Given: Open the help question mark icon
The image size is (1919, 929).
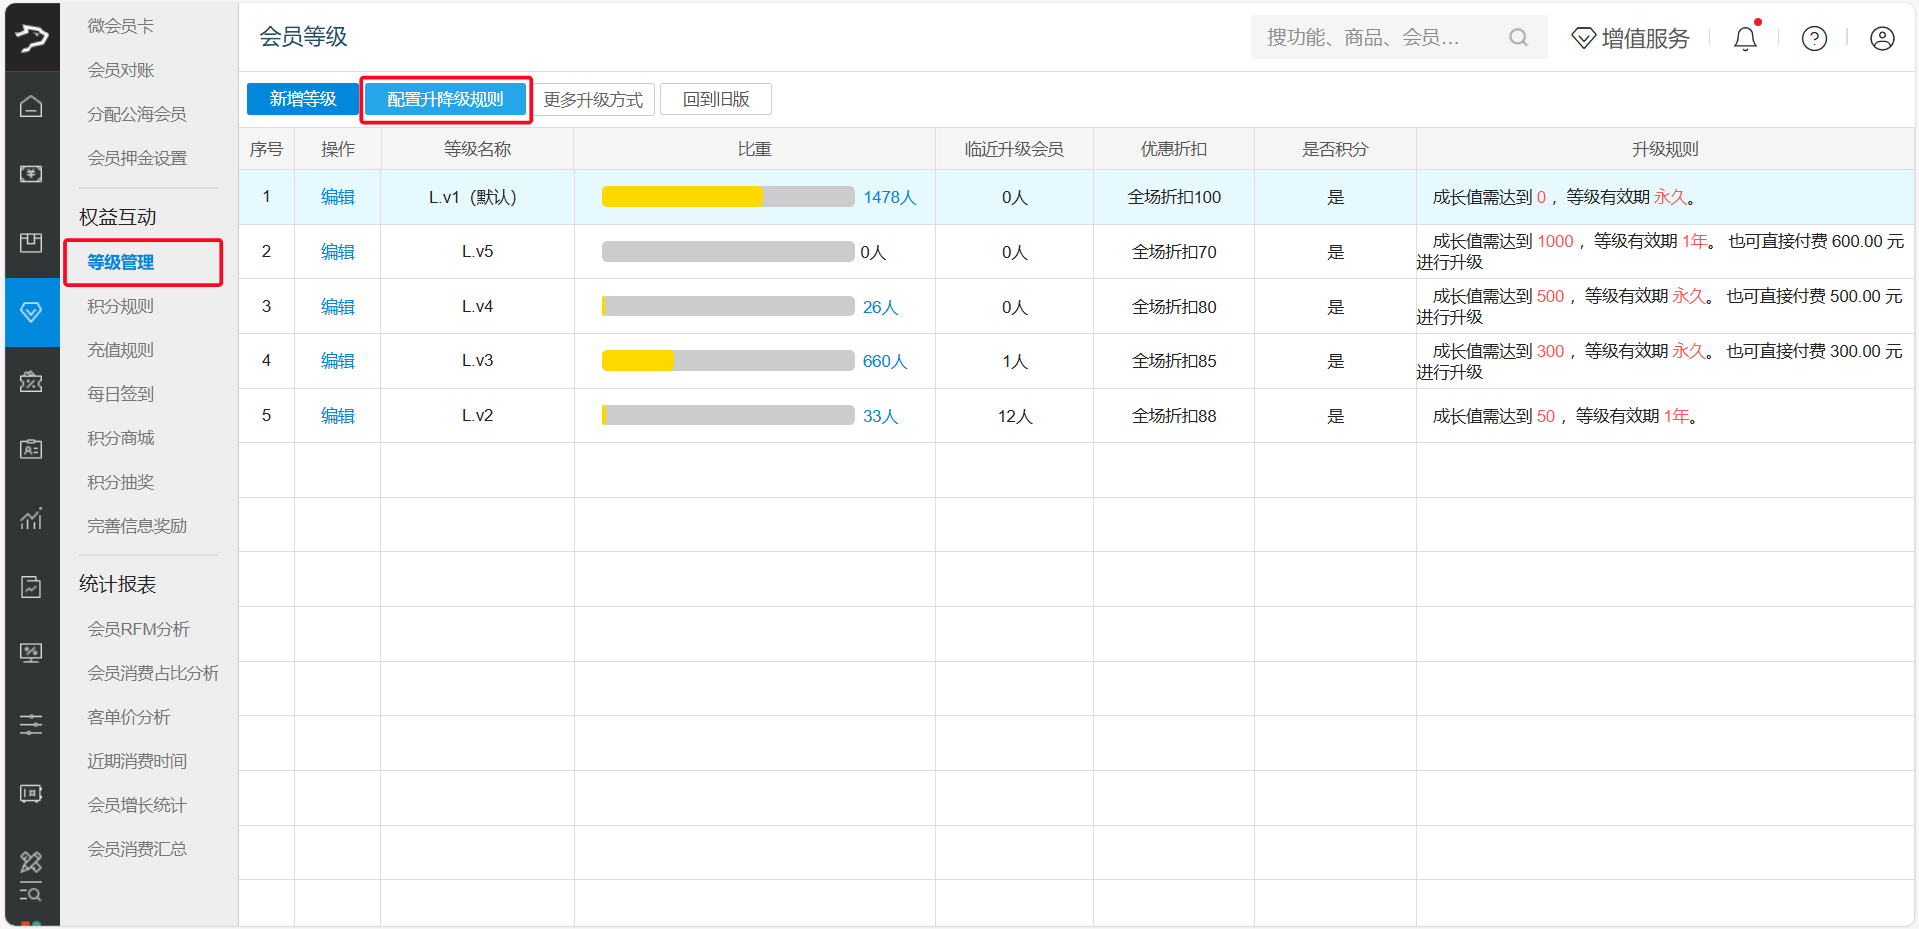Looking at the screenshot, I should click(1814, 38).
